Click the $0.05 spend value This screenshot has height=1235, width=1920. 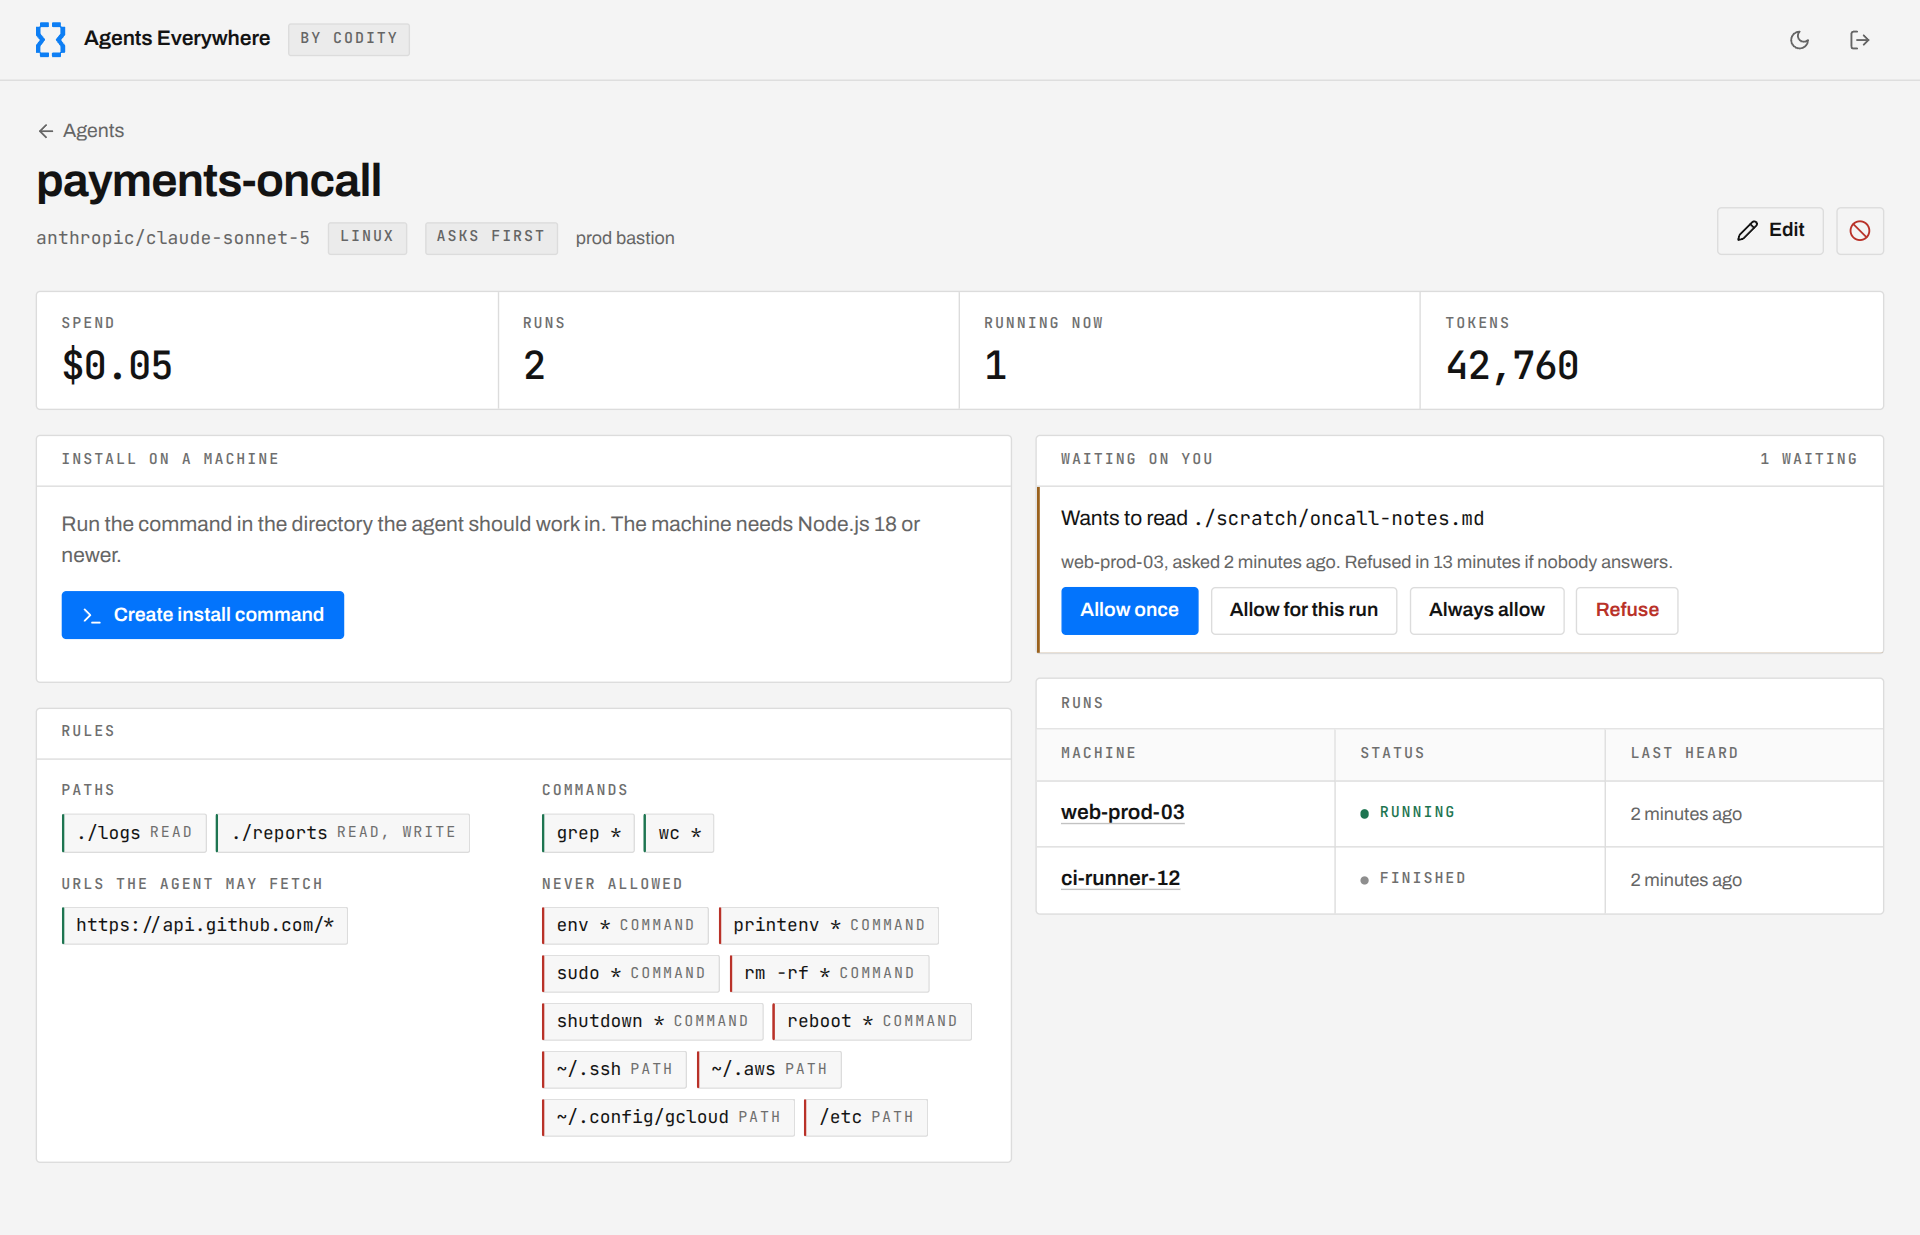(117, 365)
